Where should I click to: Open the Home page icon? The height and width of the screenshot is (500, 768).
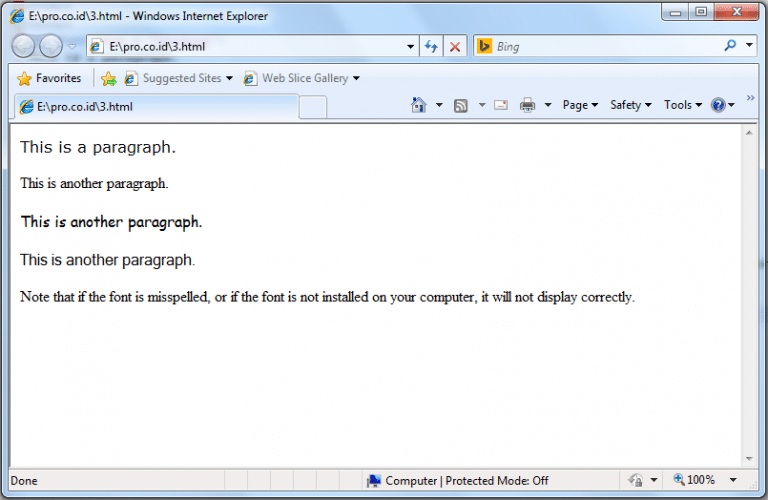click(419, 105)
